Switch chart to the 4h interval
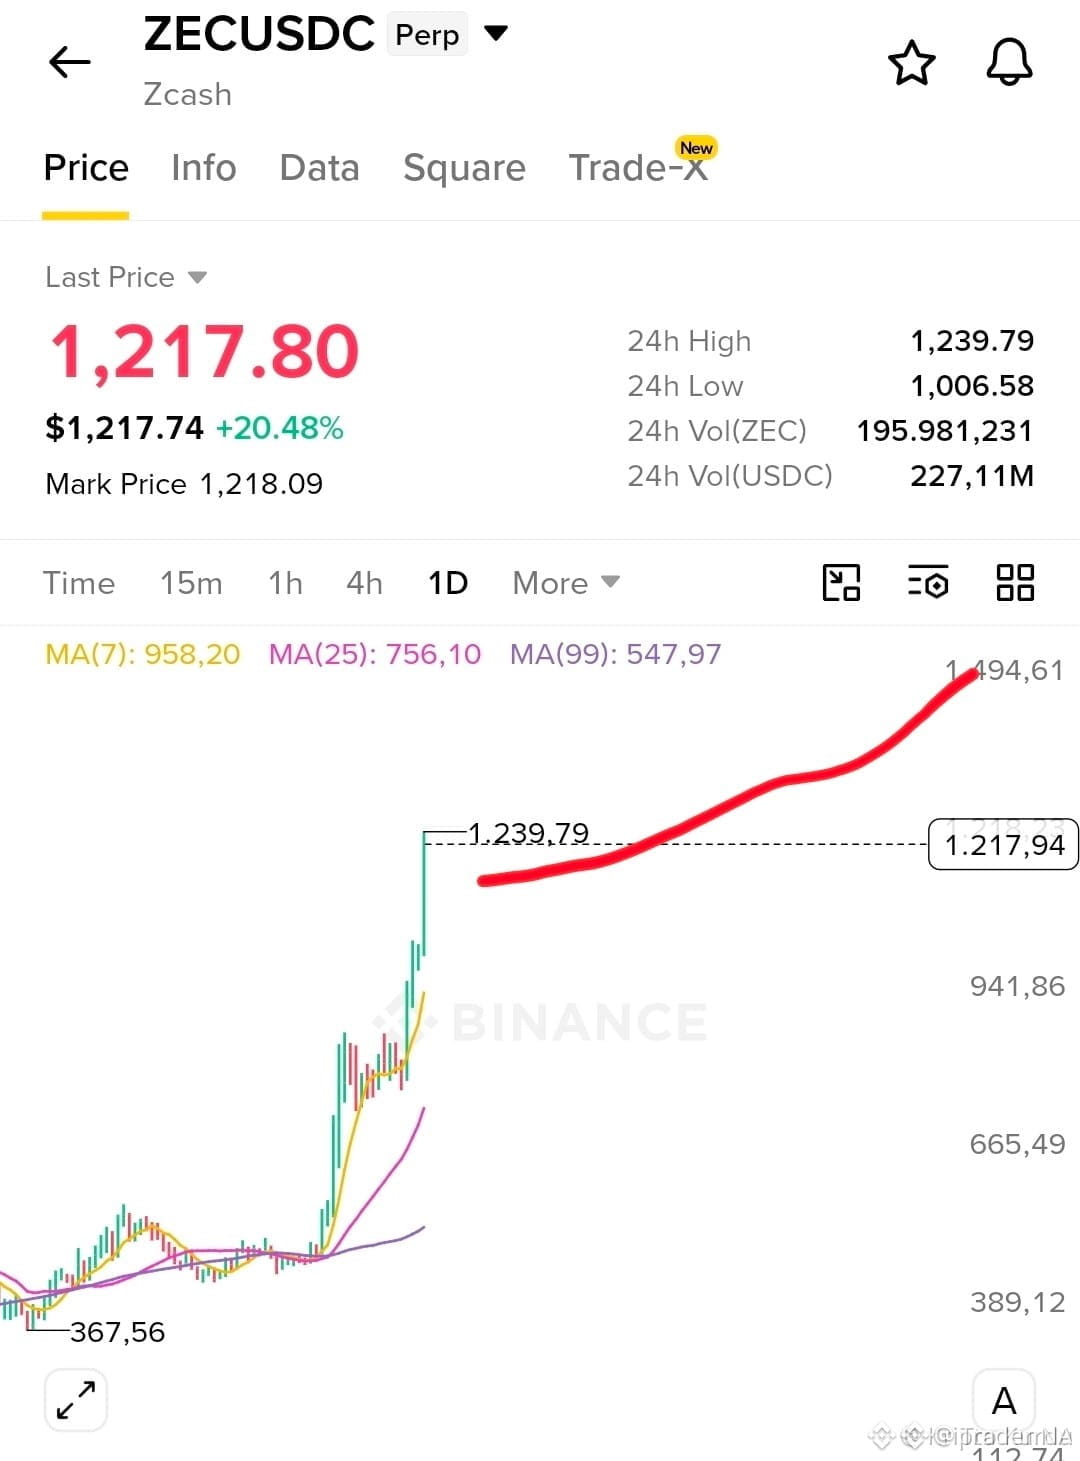This screenshot has height=1461, width=1080. pos(364,583)
